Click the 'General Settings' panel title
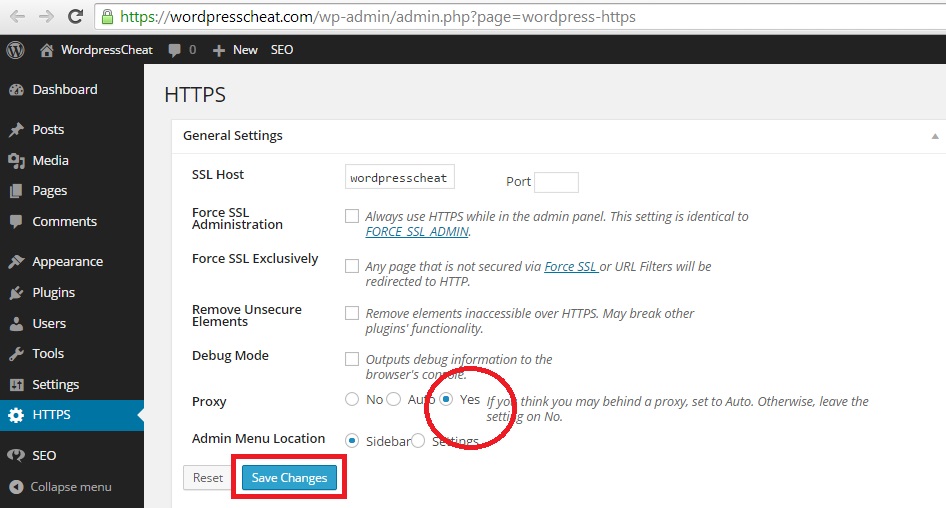The width and height of the screenshot is (946, 508). tap(233, 136)
